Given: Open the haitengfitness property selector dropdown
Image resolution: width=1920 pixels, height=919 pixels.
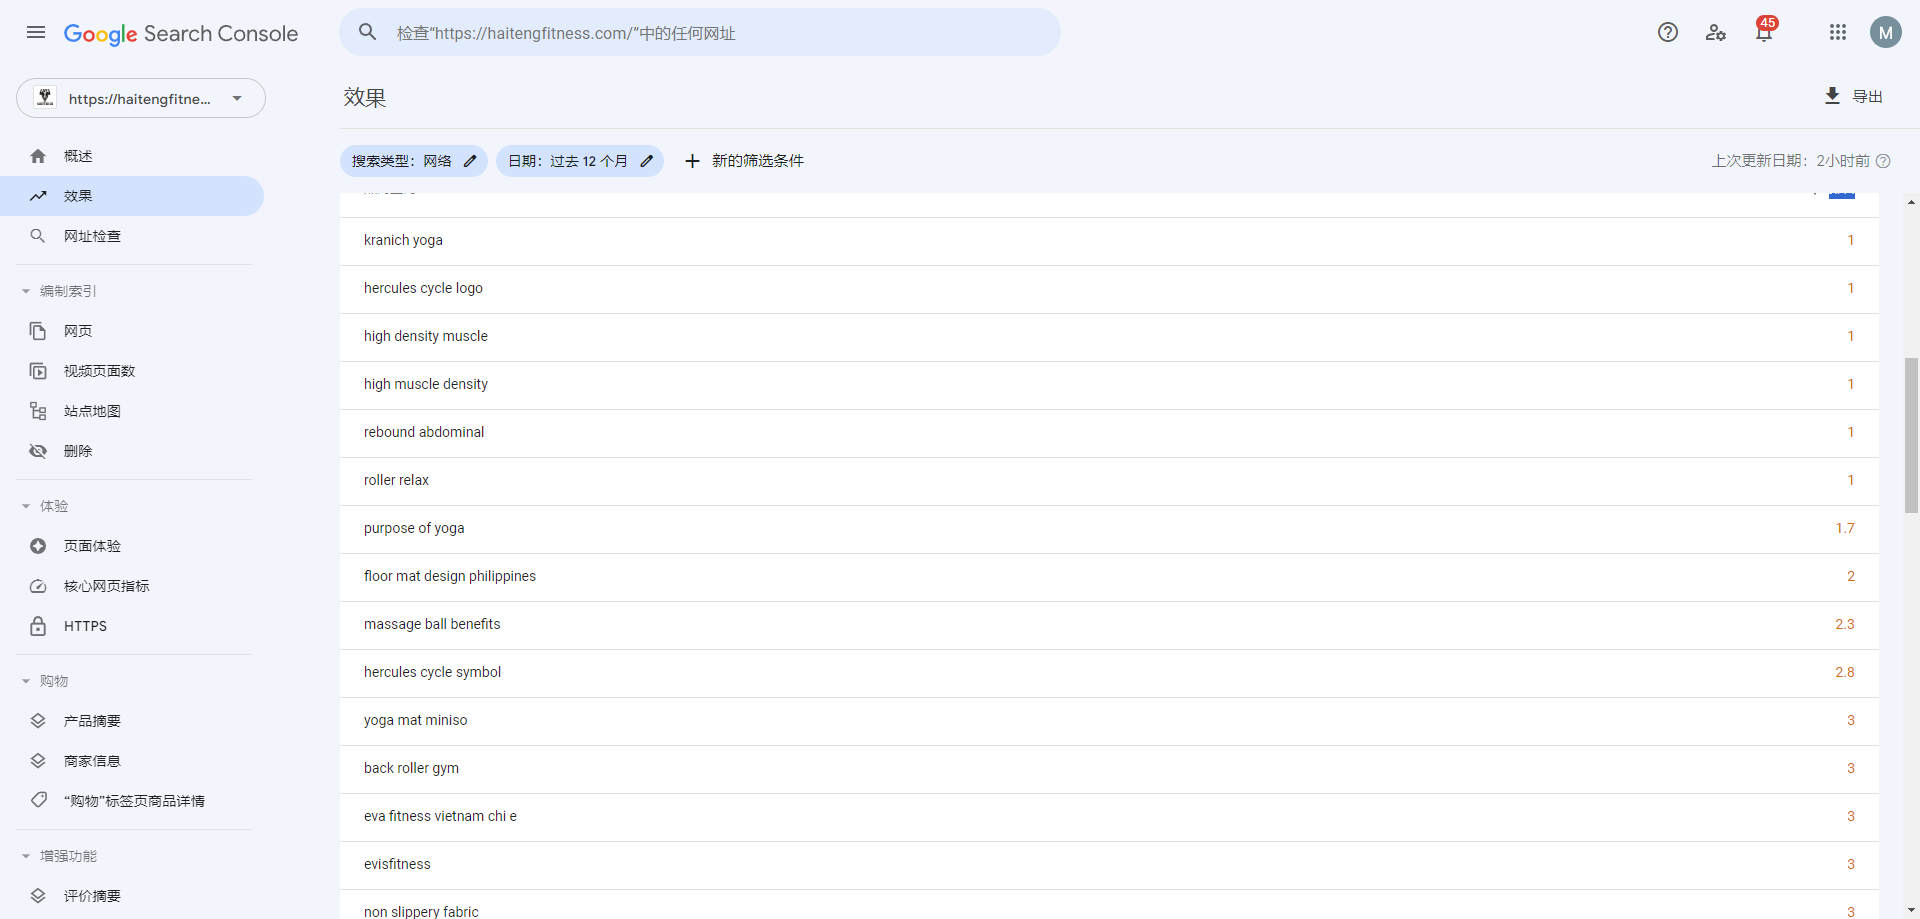Looking at the screenshot, I should 141,98.
